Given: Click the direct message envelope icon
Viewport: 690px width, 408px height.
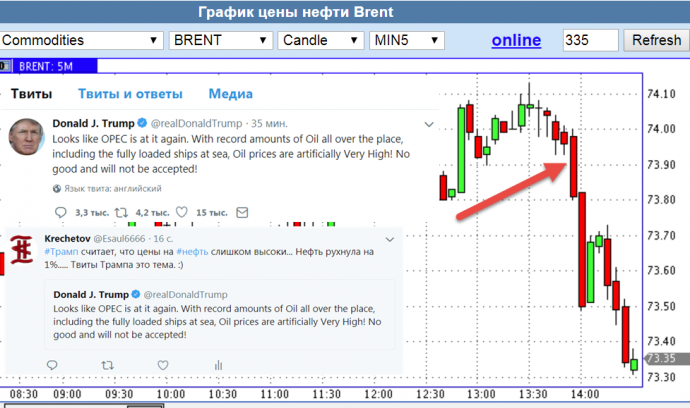Looking at the screenshot, I should (243, 212).
